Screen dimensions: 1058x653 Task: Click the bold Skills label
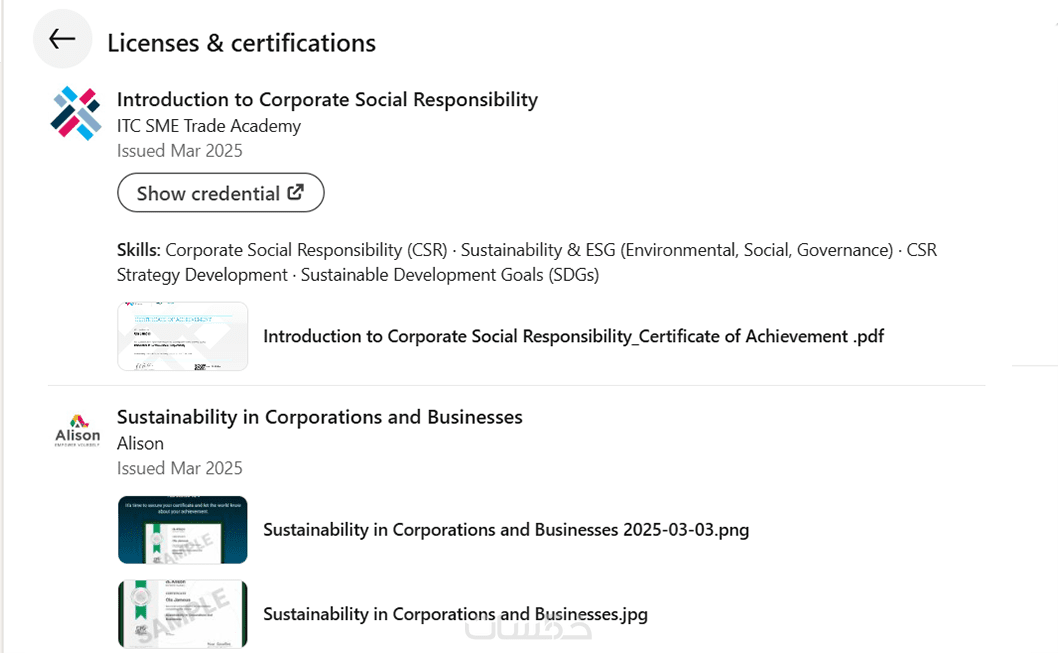[x=138, y=250]
